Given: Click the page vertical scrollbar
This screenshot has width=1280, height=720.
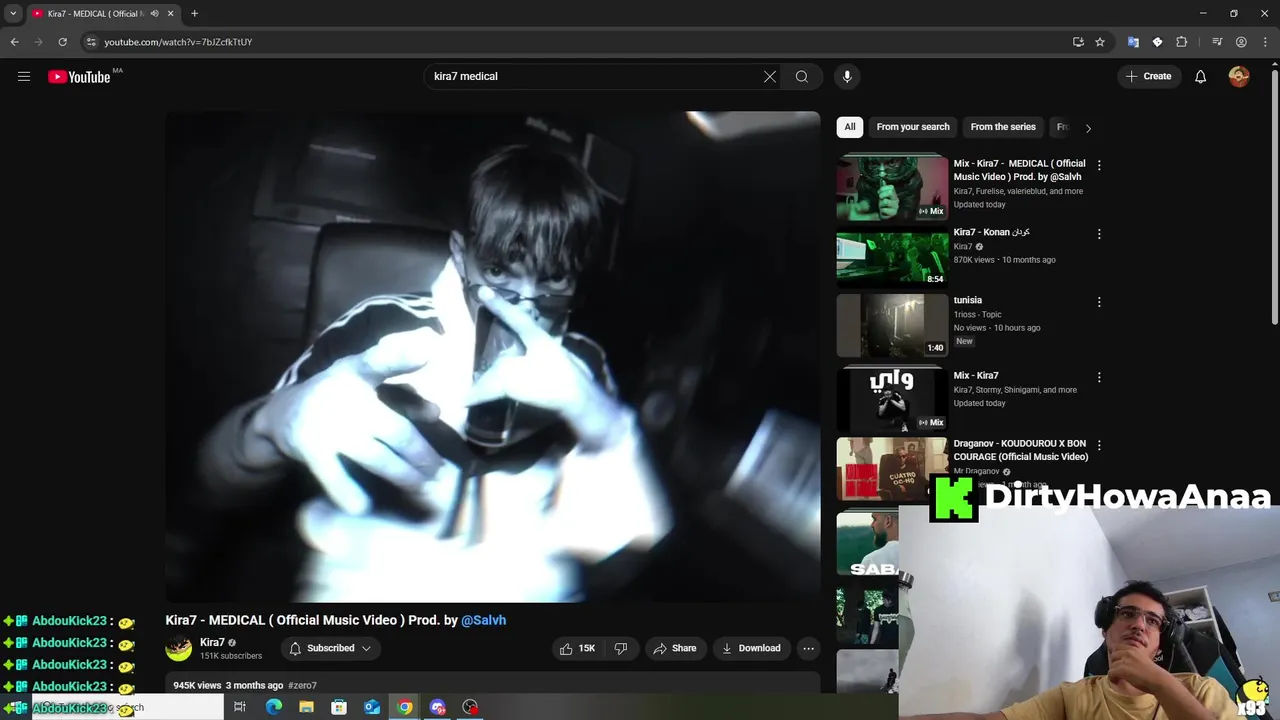Looking at the screenshot, I should point(1274,195).
